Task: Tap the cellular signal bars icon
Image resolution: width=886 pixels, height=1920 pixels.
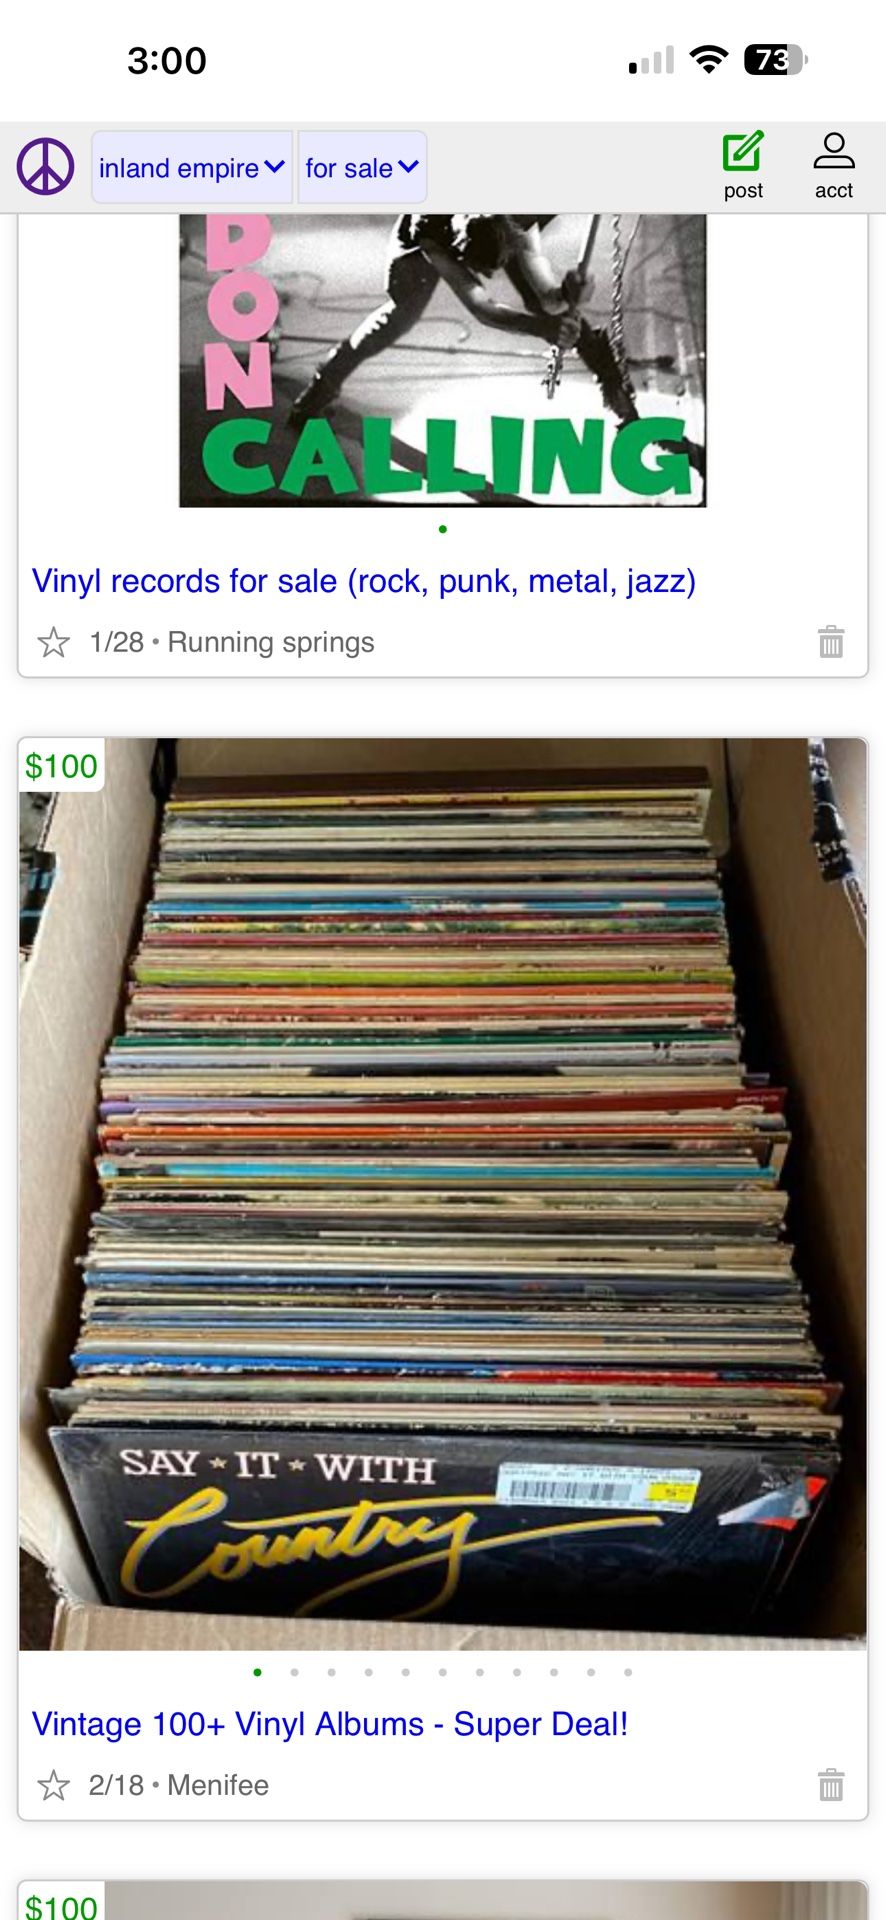Action: (652, 61)
